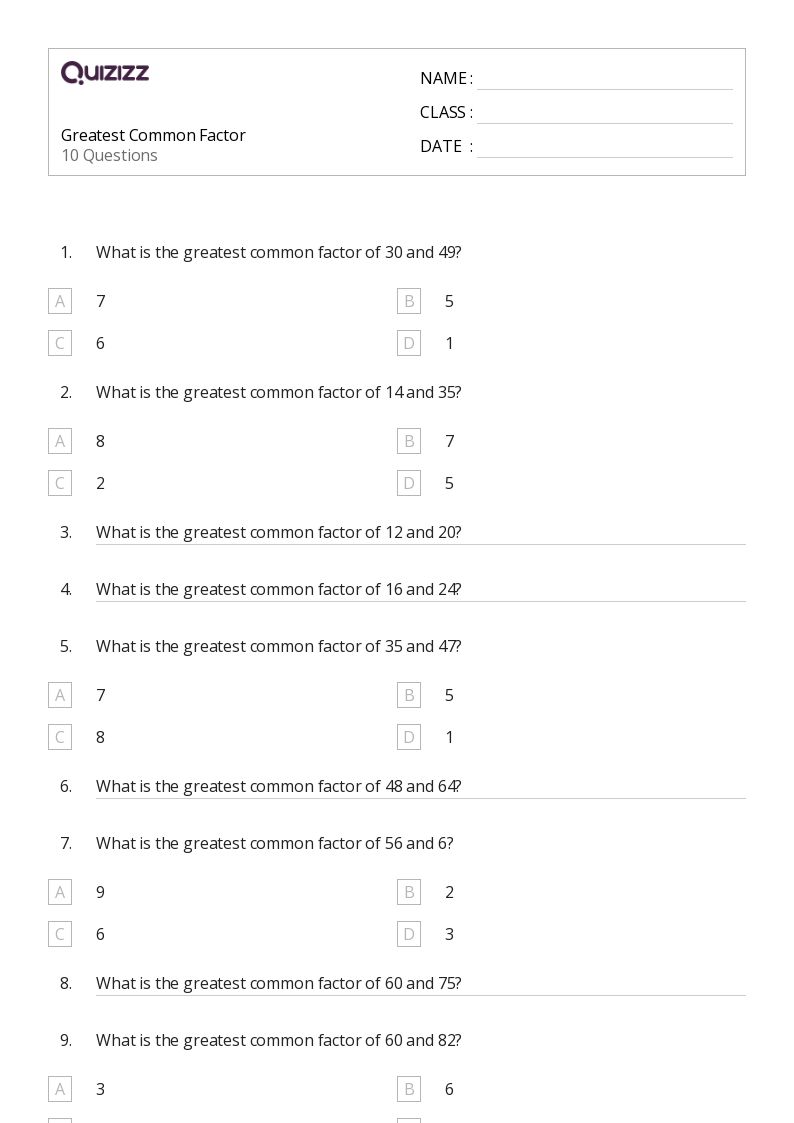
Task: Check answer box A with value 7 for question 5
Action: 60,695
